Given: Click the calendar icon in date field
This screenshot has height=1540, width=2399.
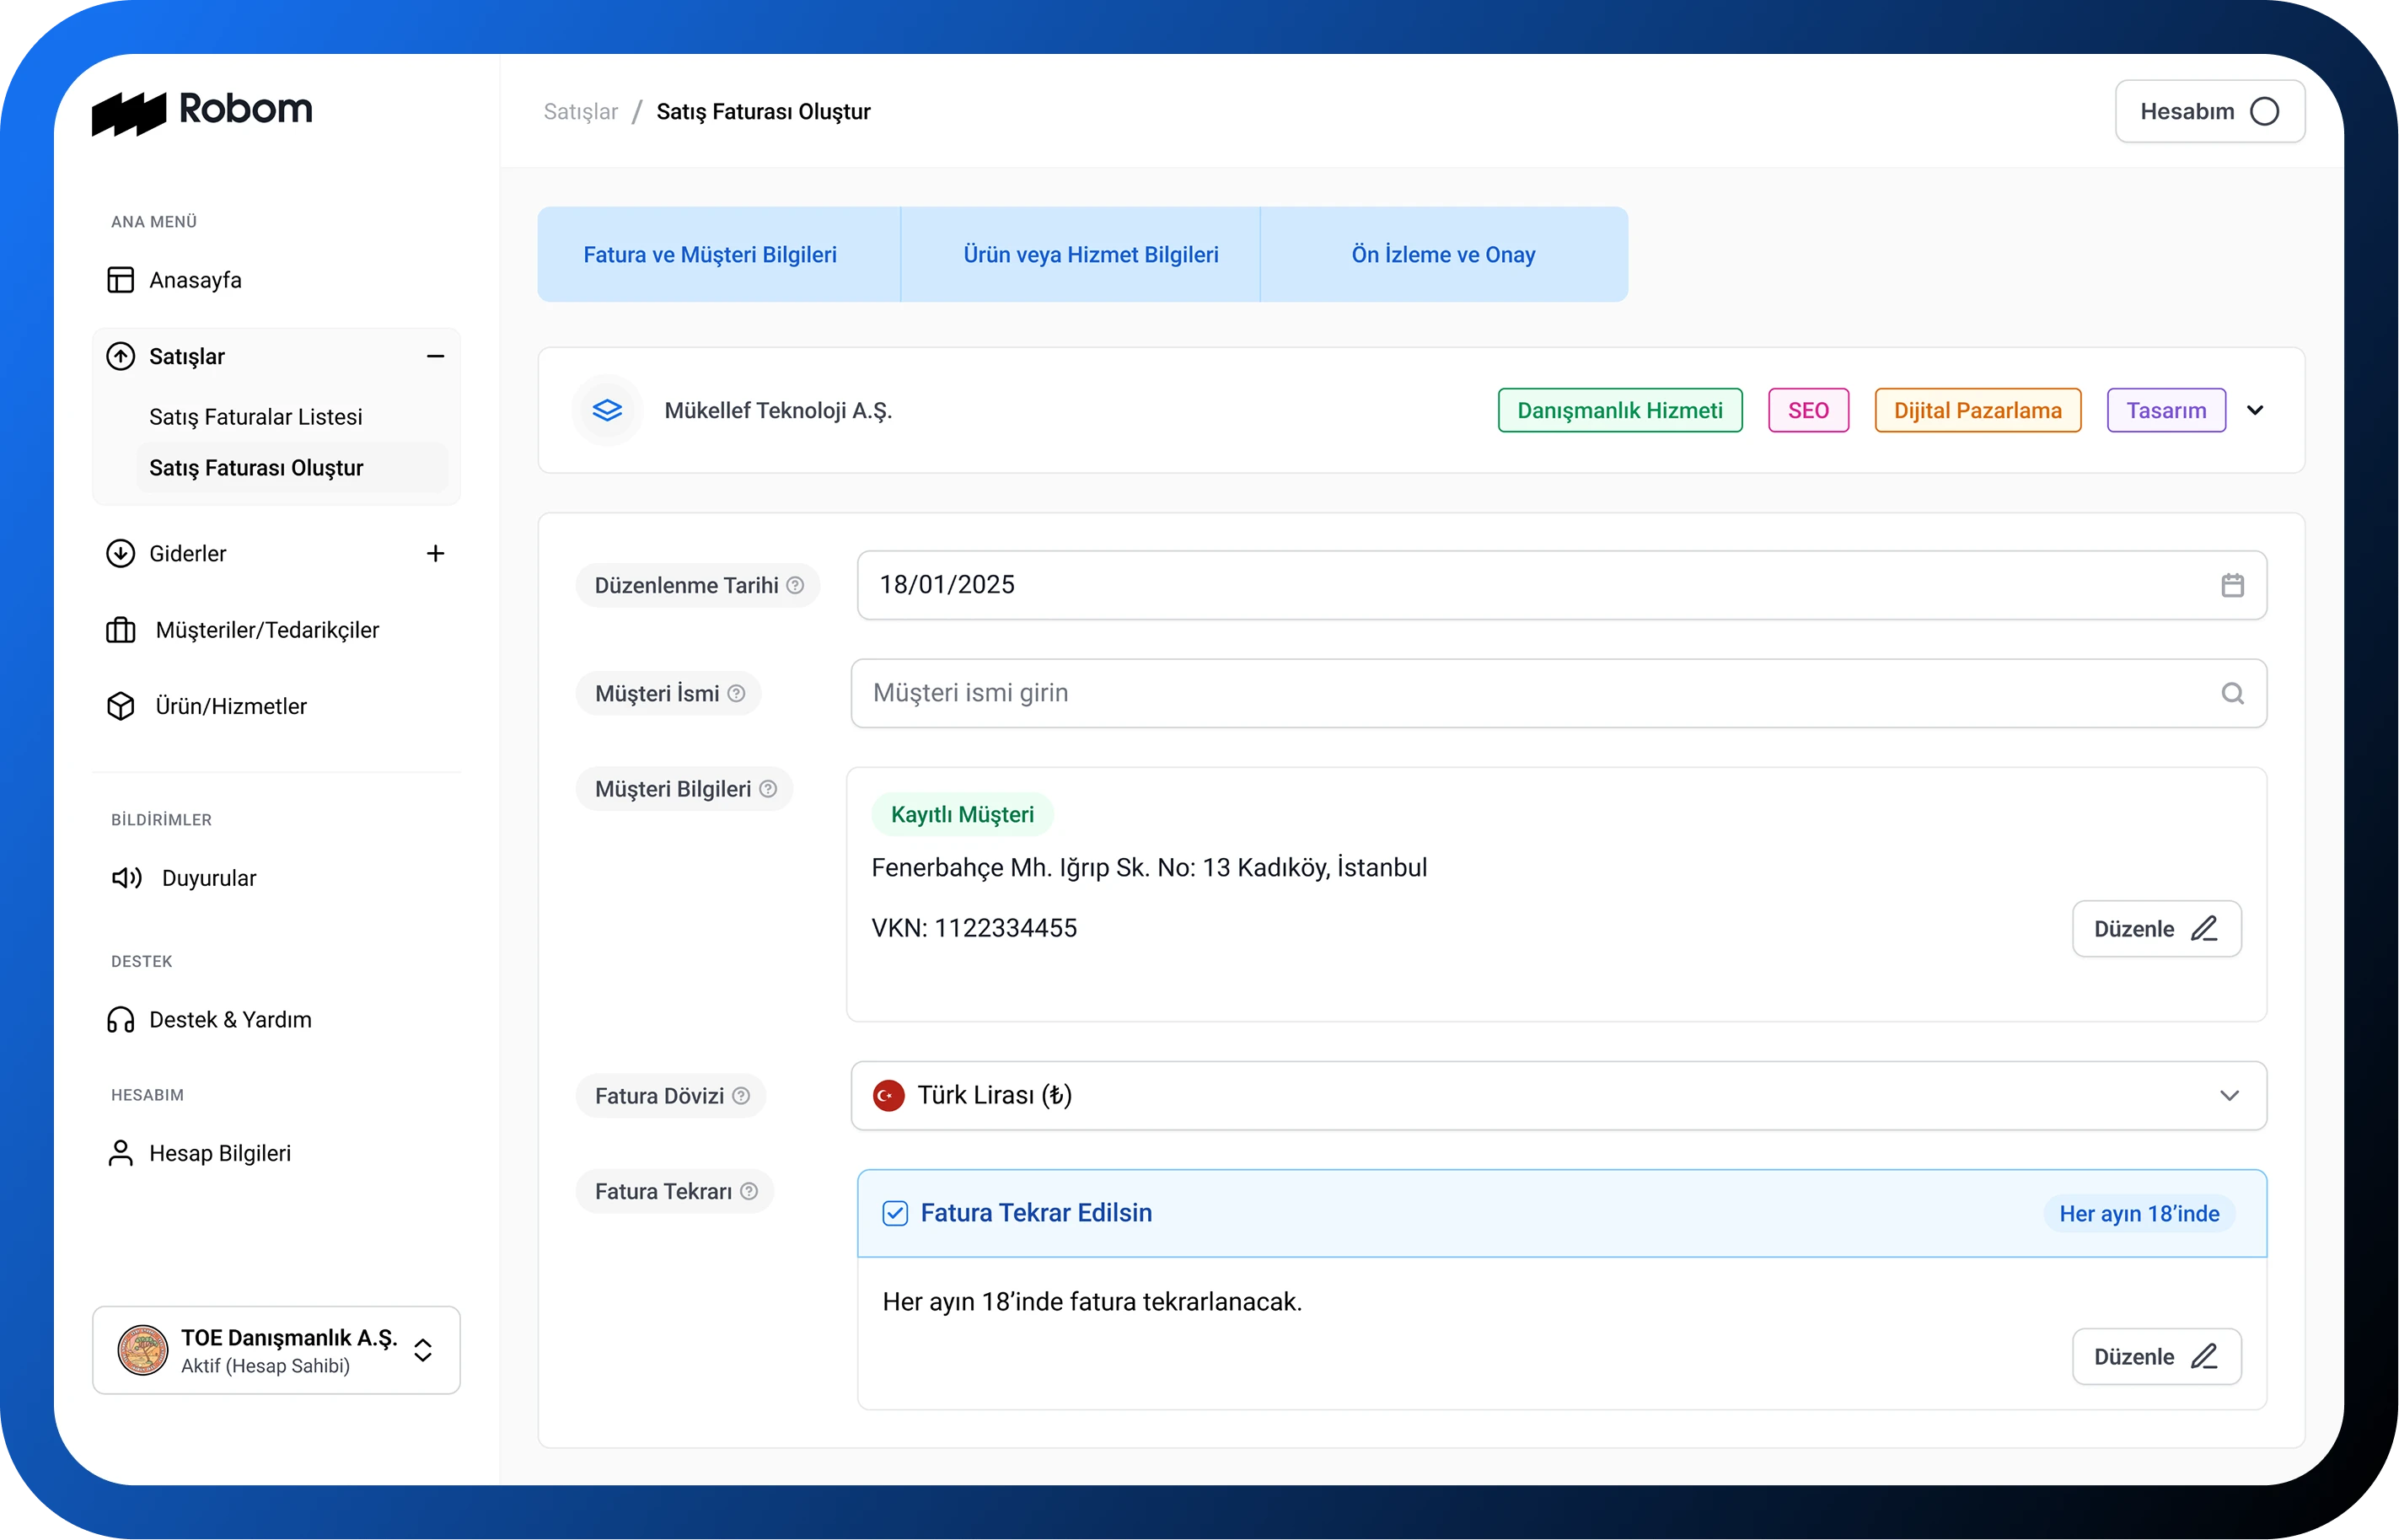Looking at the screenshot, I should pos(2232,585).
